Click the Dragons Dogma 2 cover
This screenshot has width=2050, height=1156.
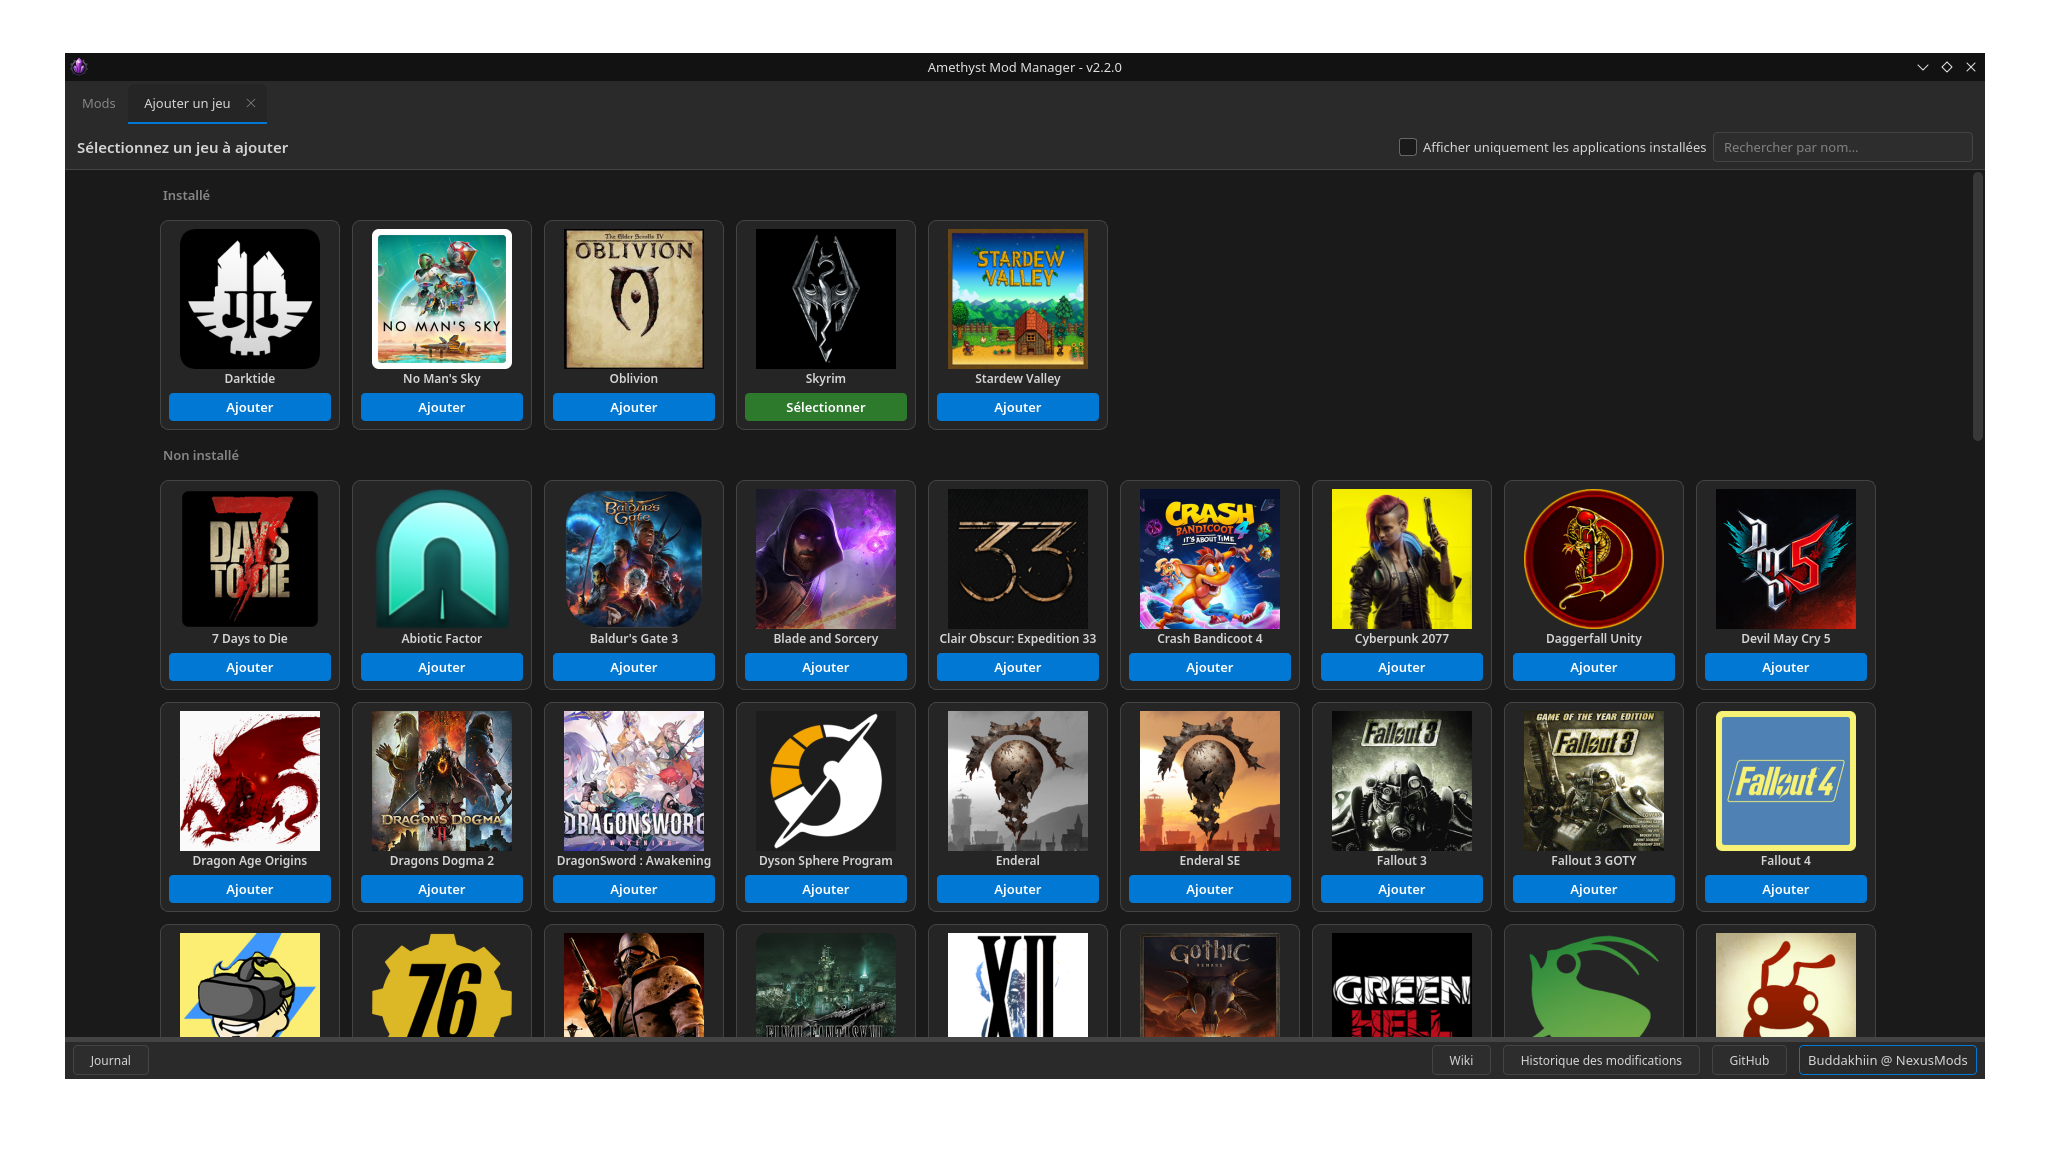(442, 781)
